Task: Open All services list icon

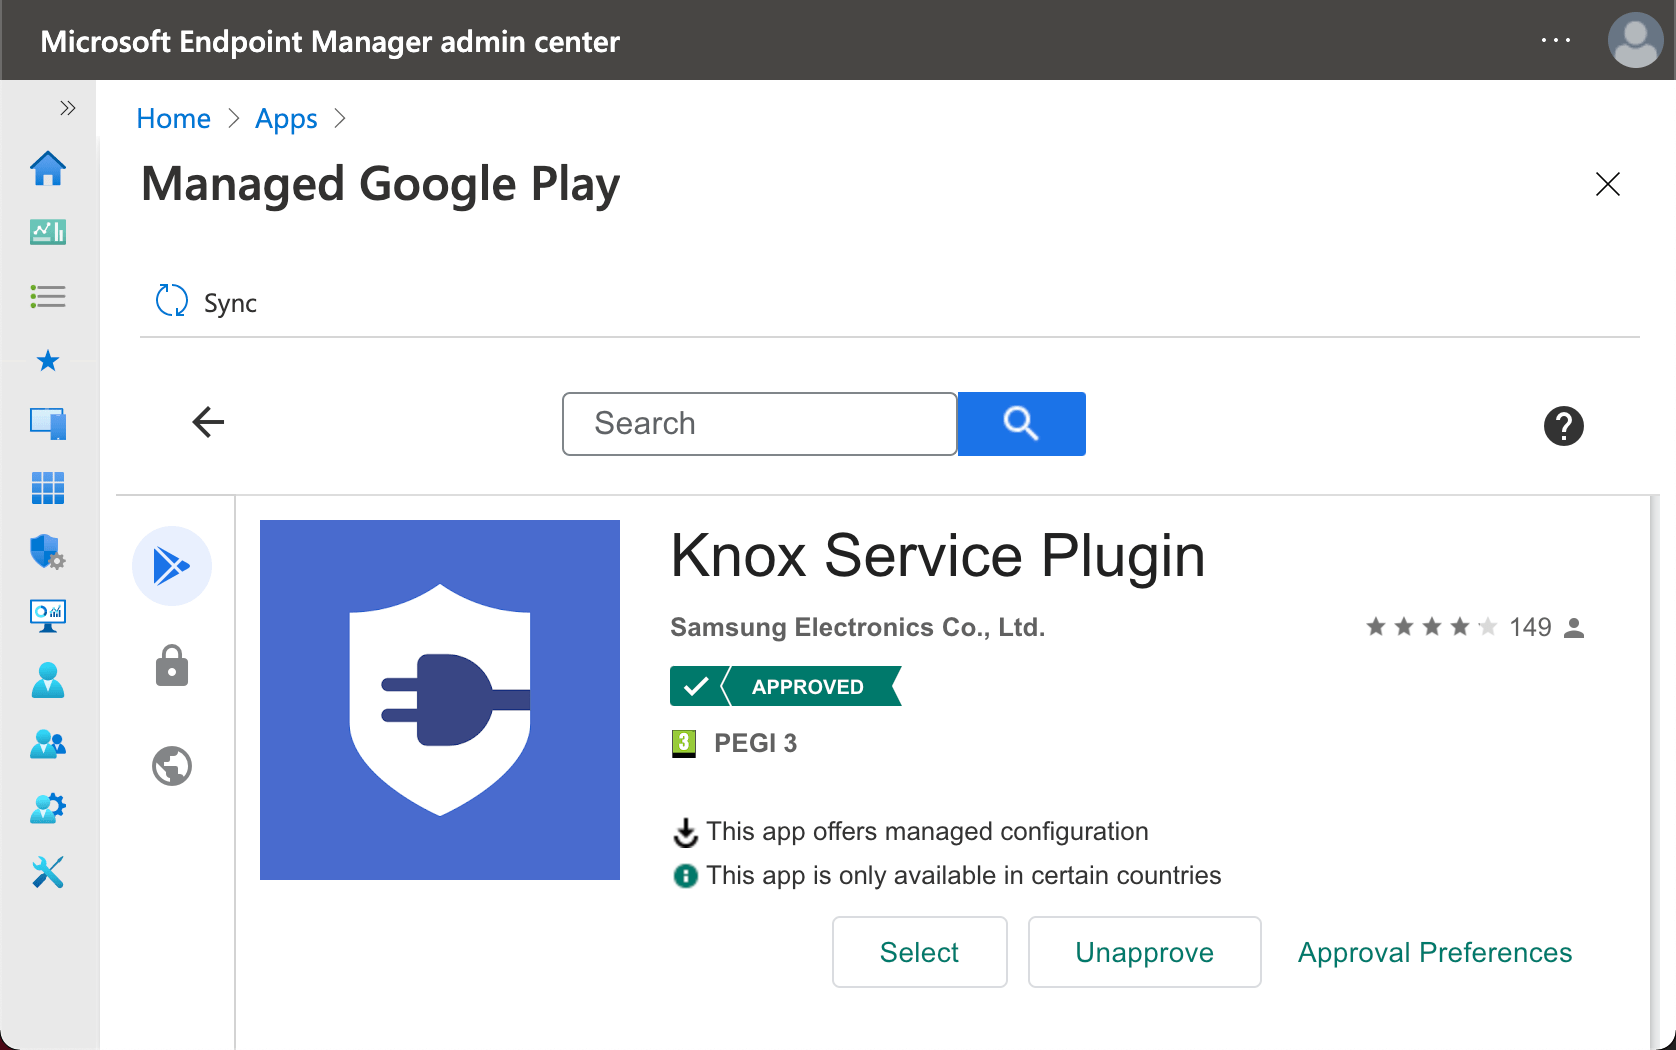Action: tap(48, 296)
